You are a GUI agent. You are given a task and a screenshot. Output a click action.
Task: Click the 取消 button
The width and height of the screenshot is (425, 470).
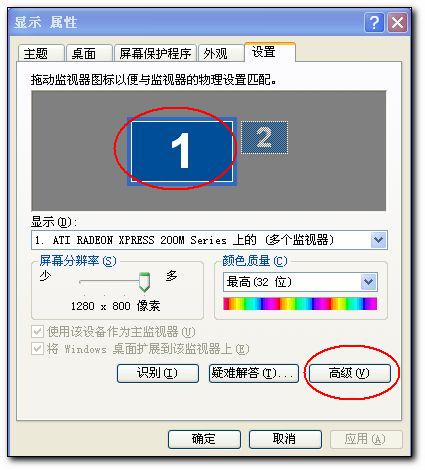point(285,439)
